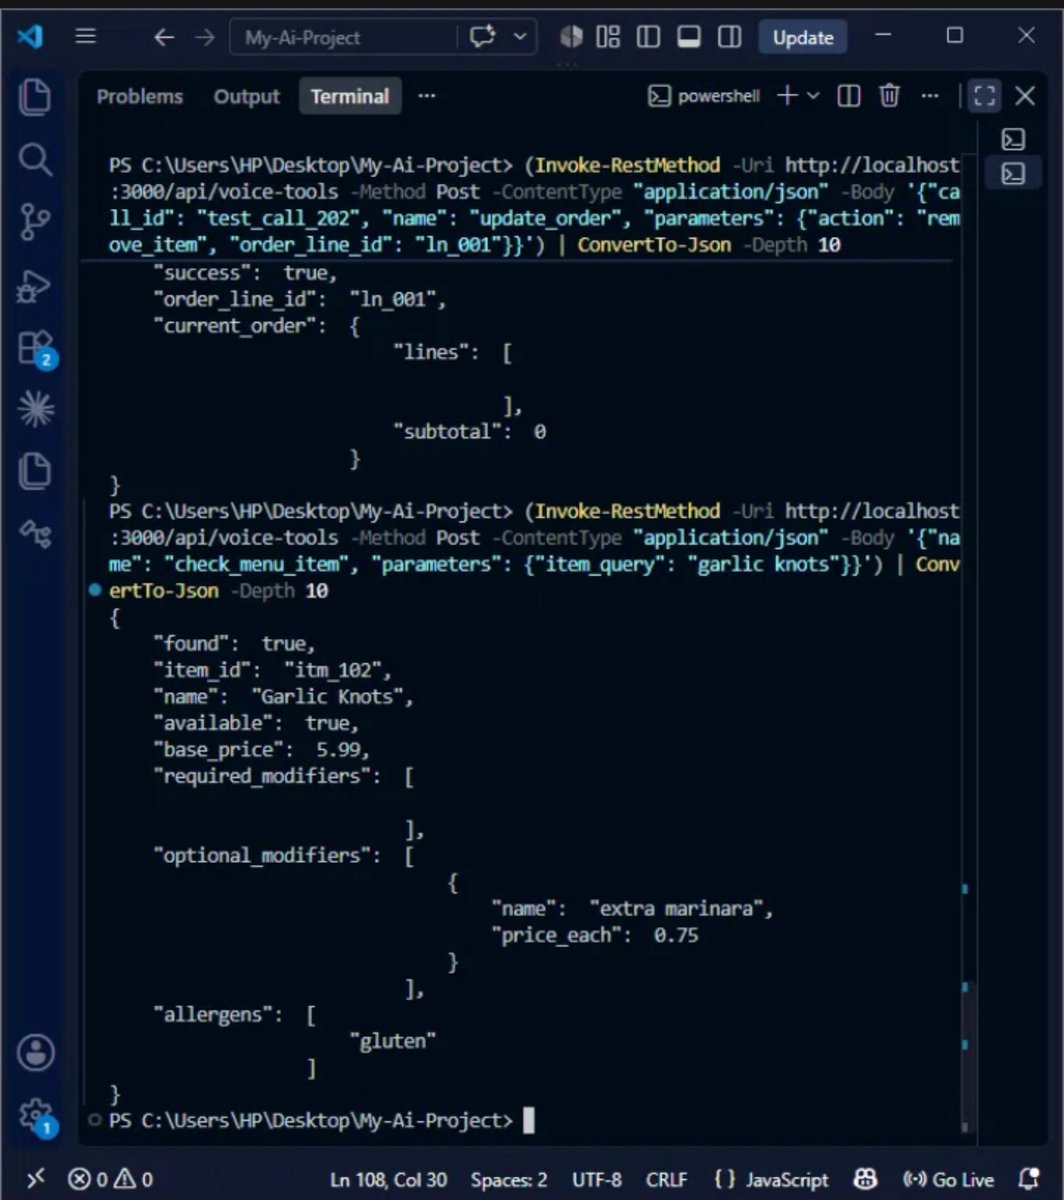The width and height of the screenshot is (1064, 1200).
Task: Open the chat icon in title bar
Action: click(x=483, y=37)
